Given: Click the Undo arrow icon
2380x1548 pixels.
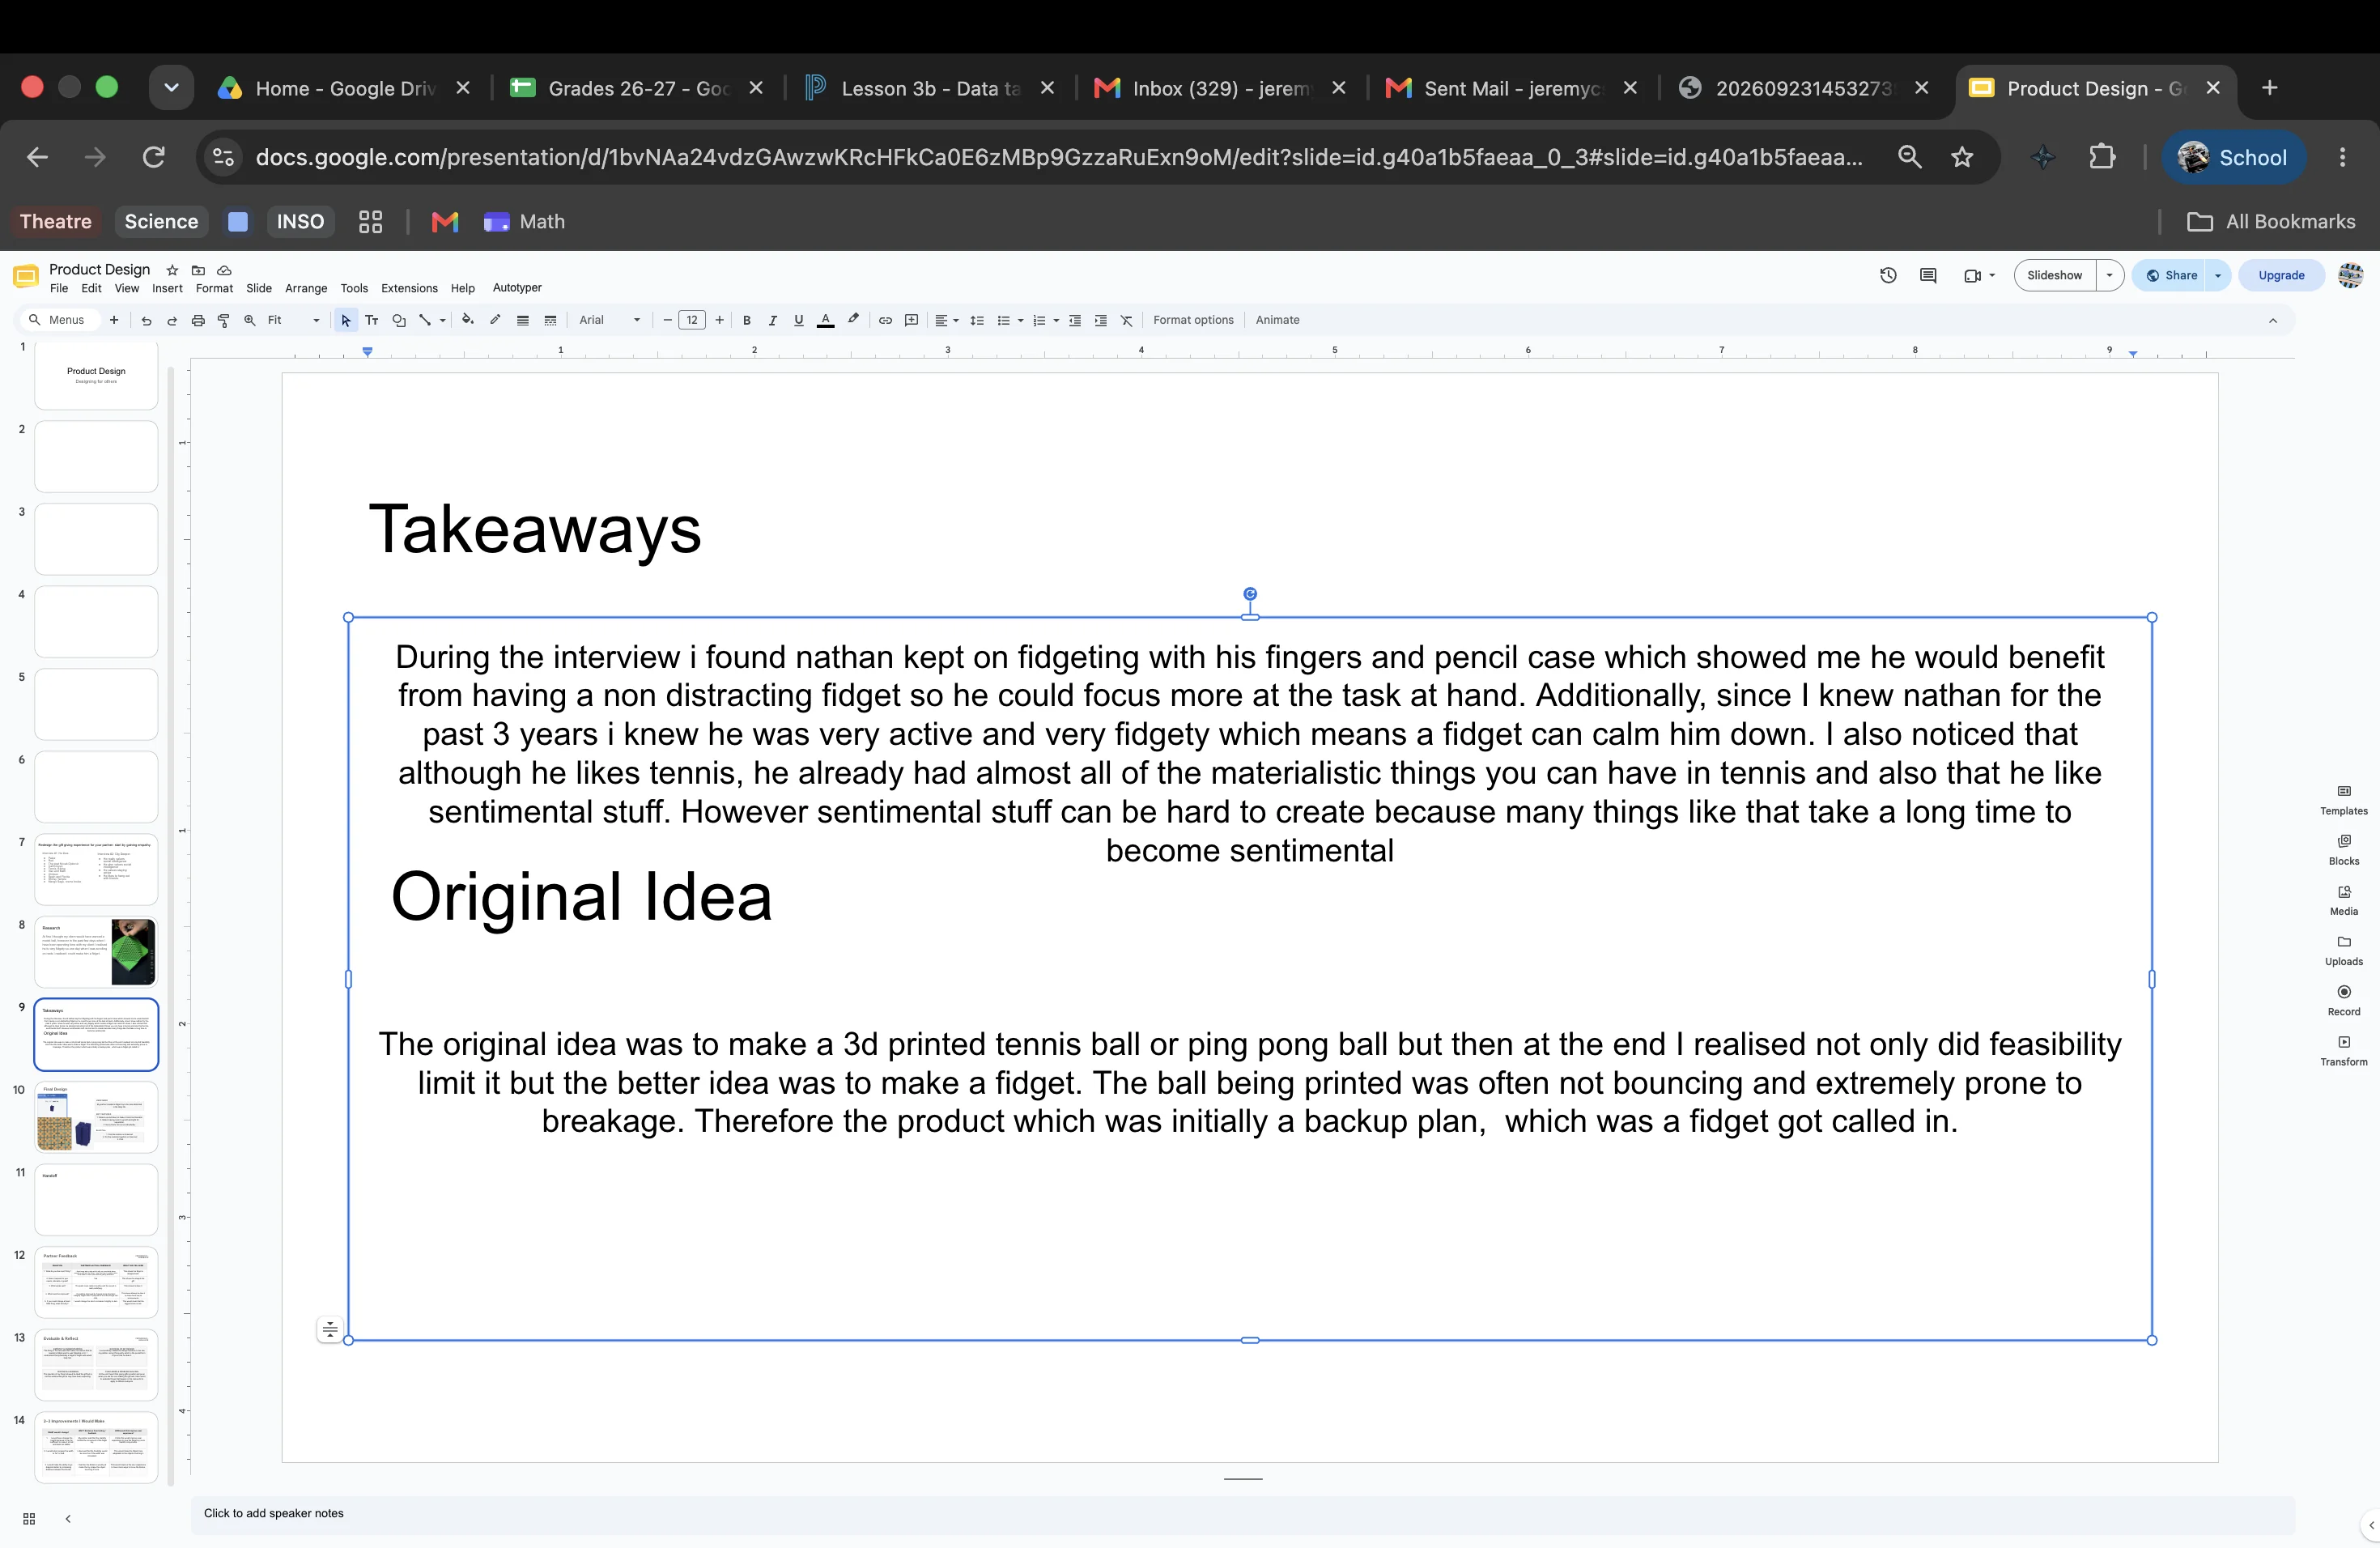Looking at the screenshot, I should [146, 321].
